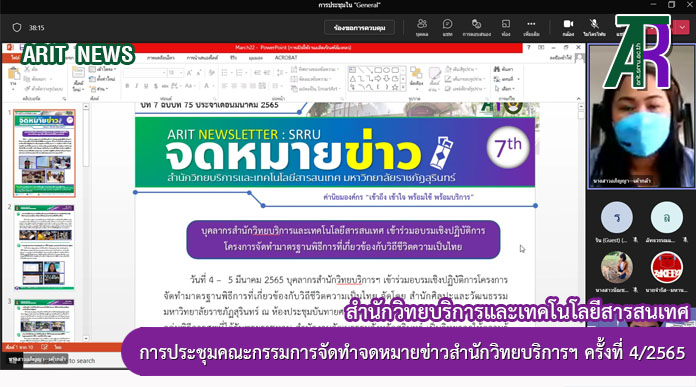Click the Ribbon Display Options icon
This screenshot has width=696, height=387.
pos(541,47)
